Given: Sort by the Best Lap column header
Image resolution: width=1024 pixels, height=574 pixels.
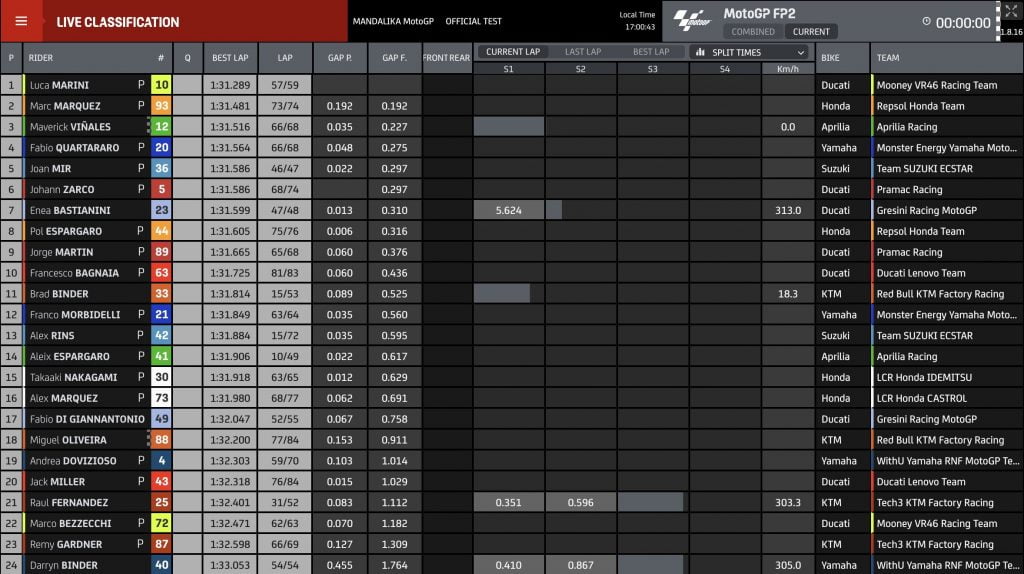Looking at the screenshot, I should pyautogui.click(x=230, y=58).
